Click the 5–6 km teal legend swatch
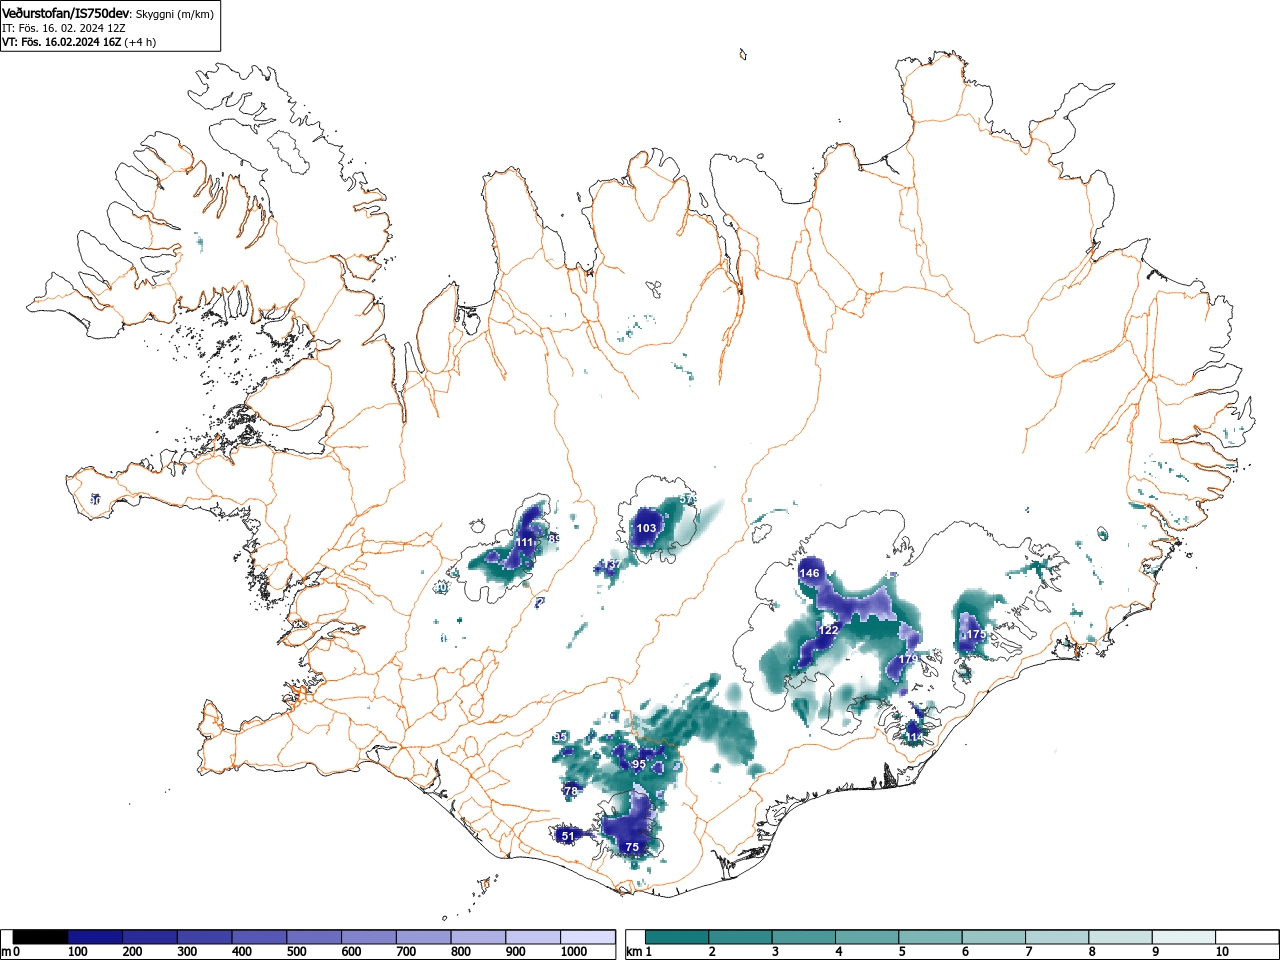Image resolution: width=1280 pixels, height=960 pixels. (x=930, y=937)
